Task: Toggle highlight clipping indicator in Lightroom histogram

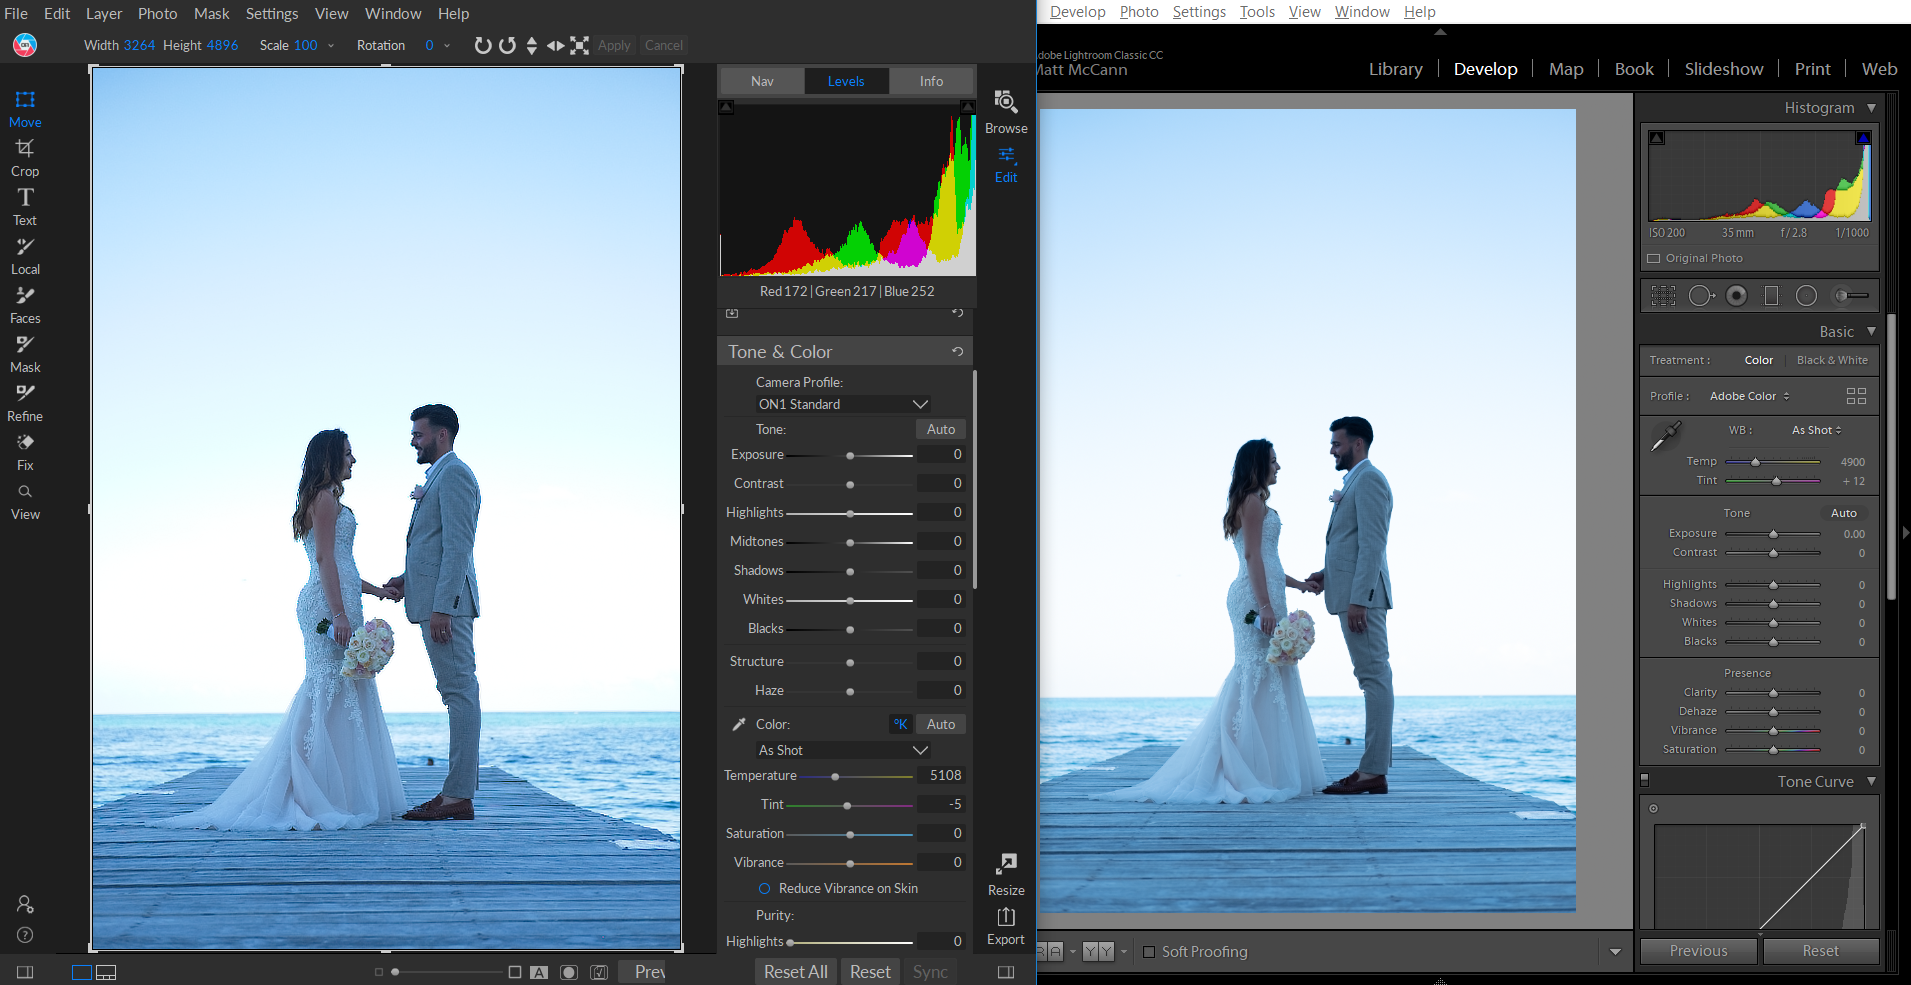Action: 1863,138
